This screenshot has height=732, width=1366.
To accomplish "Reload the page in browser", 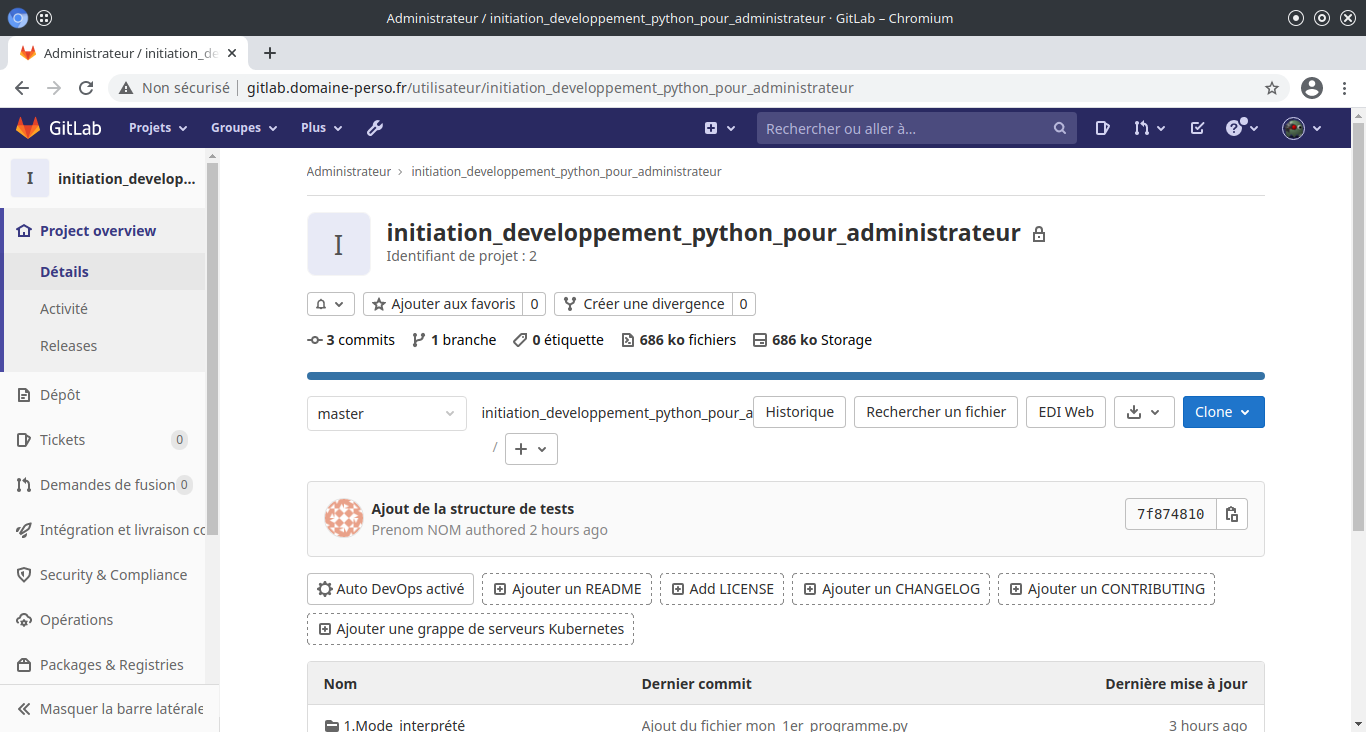I will (86, 88).
